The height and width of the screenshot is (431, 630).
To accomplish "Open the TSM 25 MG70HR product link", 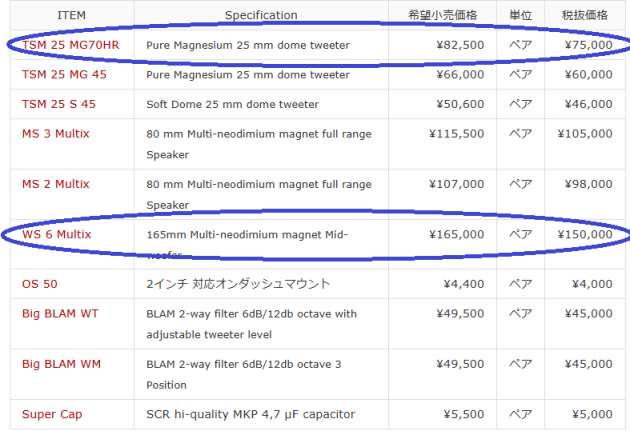I will coord(71,45).
